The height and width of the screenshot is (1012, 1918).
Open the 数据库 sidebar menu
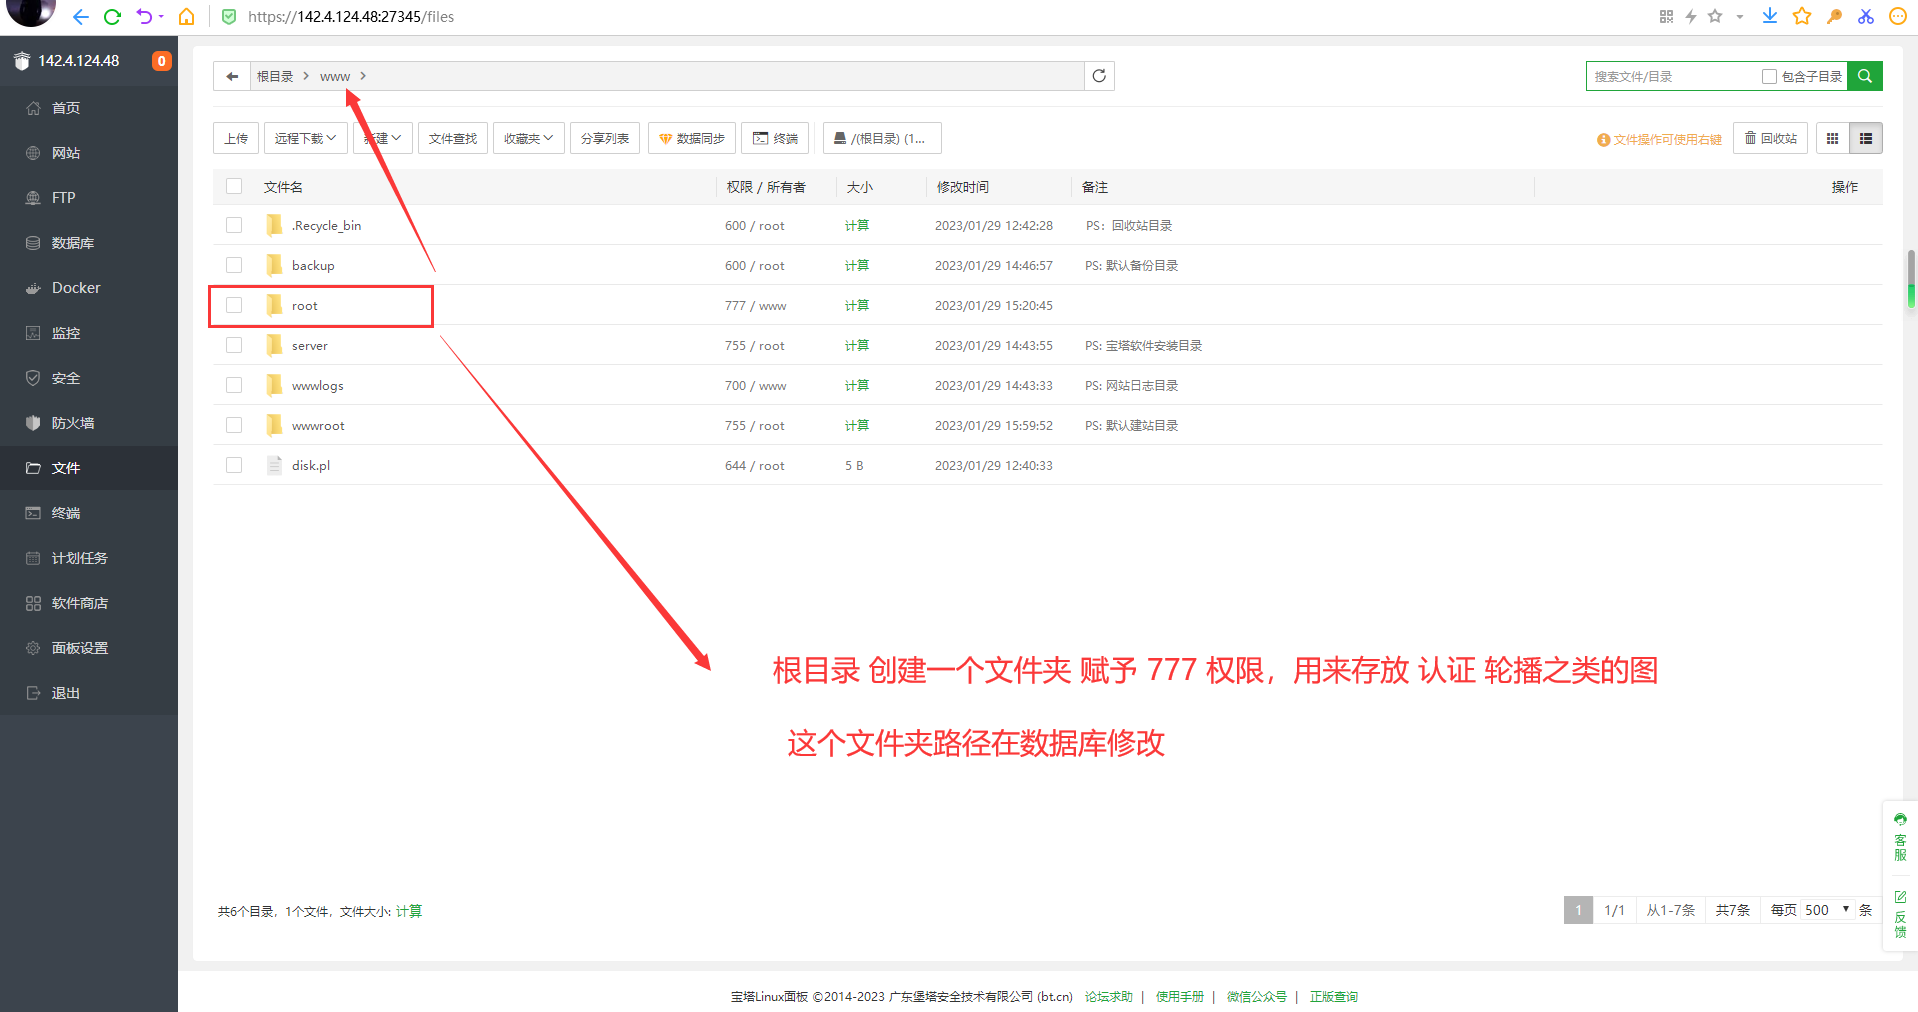[89, 243]
